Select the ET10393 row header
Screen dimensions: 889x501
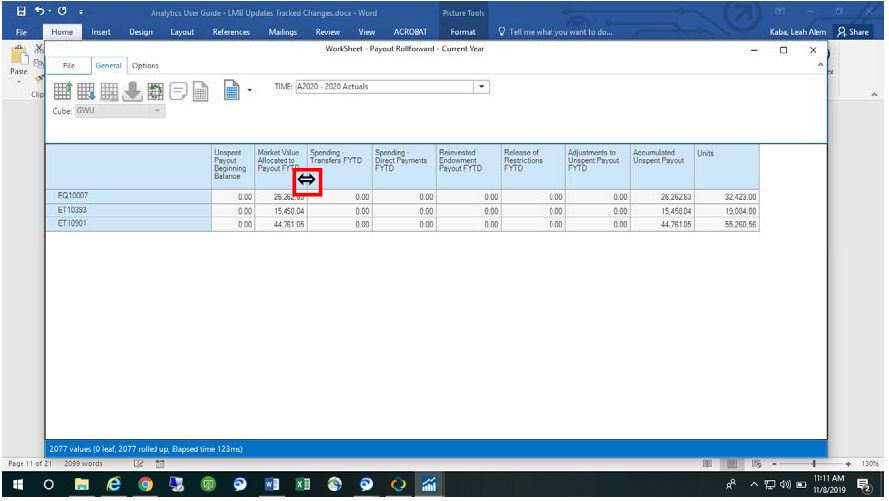(x=129, y=210)
